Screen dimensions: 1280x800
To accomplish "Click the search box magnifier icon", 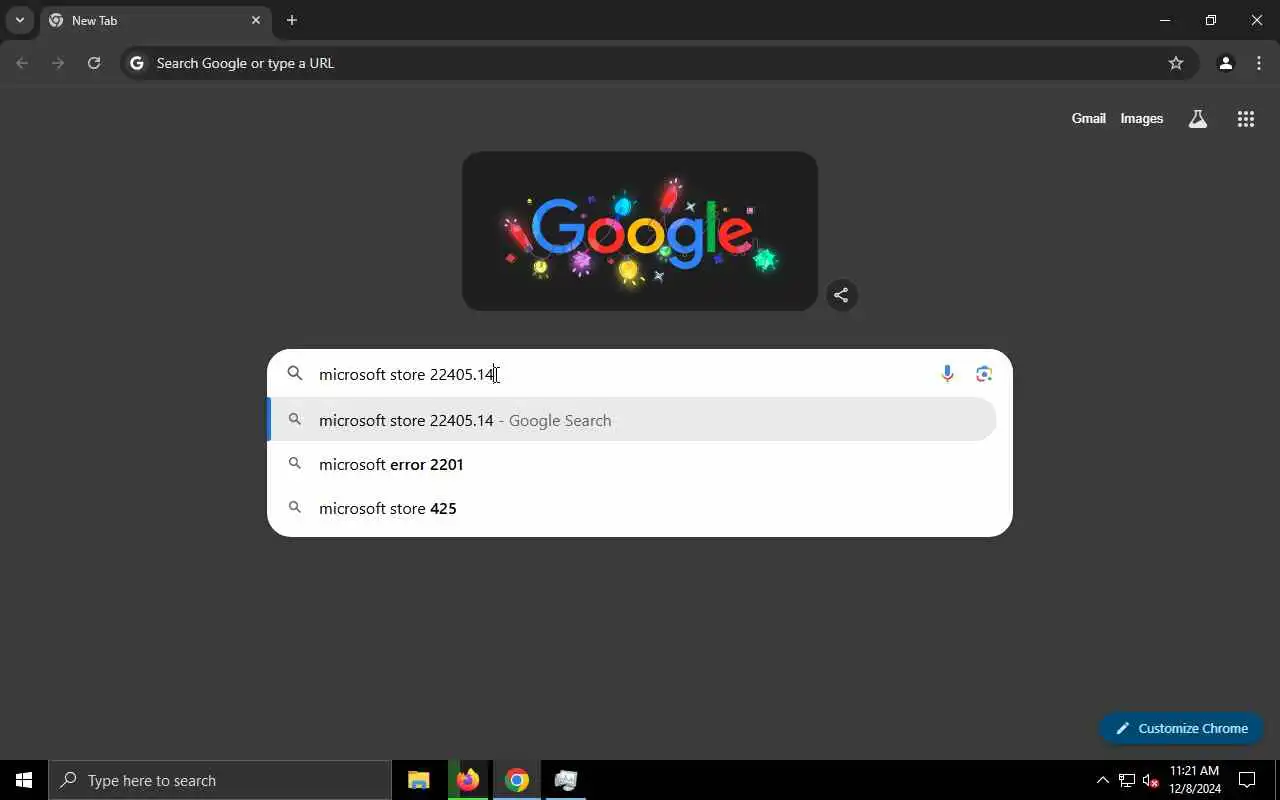I will point(295,373).
